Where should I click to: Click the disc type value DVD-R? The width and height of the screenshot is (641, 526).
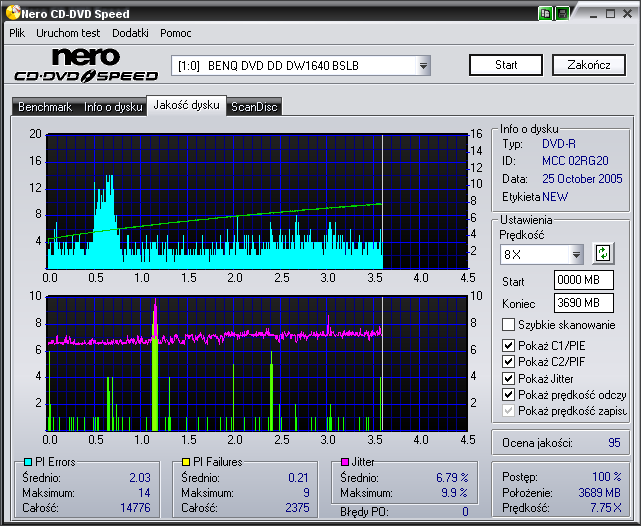(x=559, y=144)
